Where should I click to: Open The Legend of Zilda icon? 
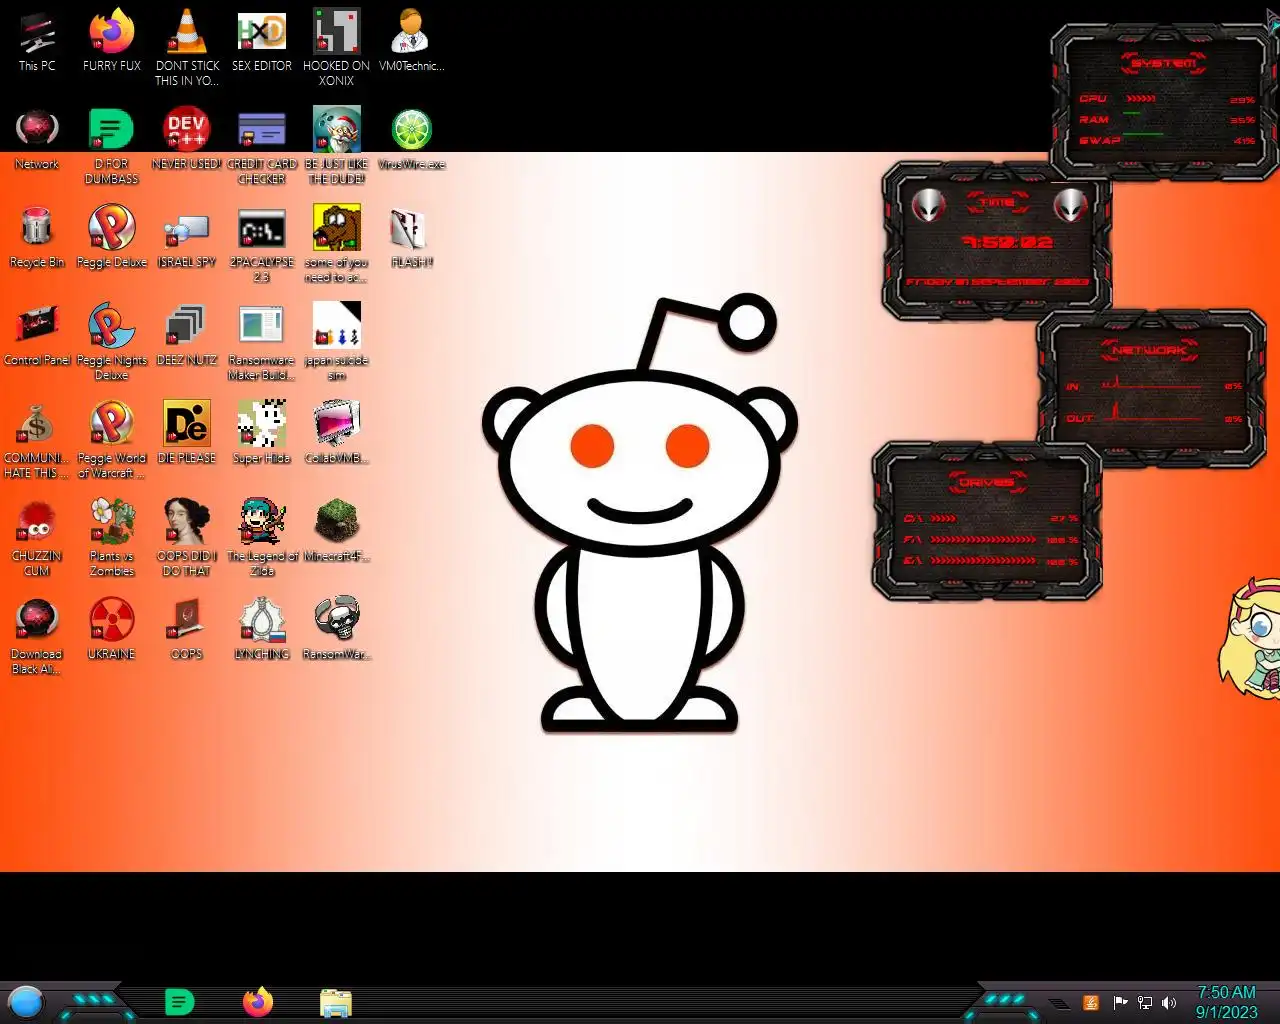click(262, 538)
